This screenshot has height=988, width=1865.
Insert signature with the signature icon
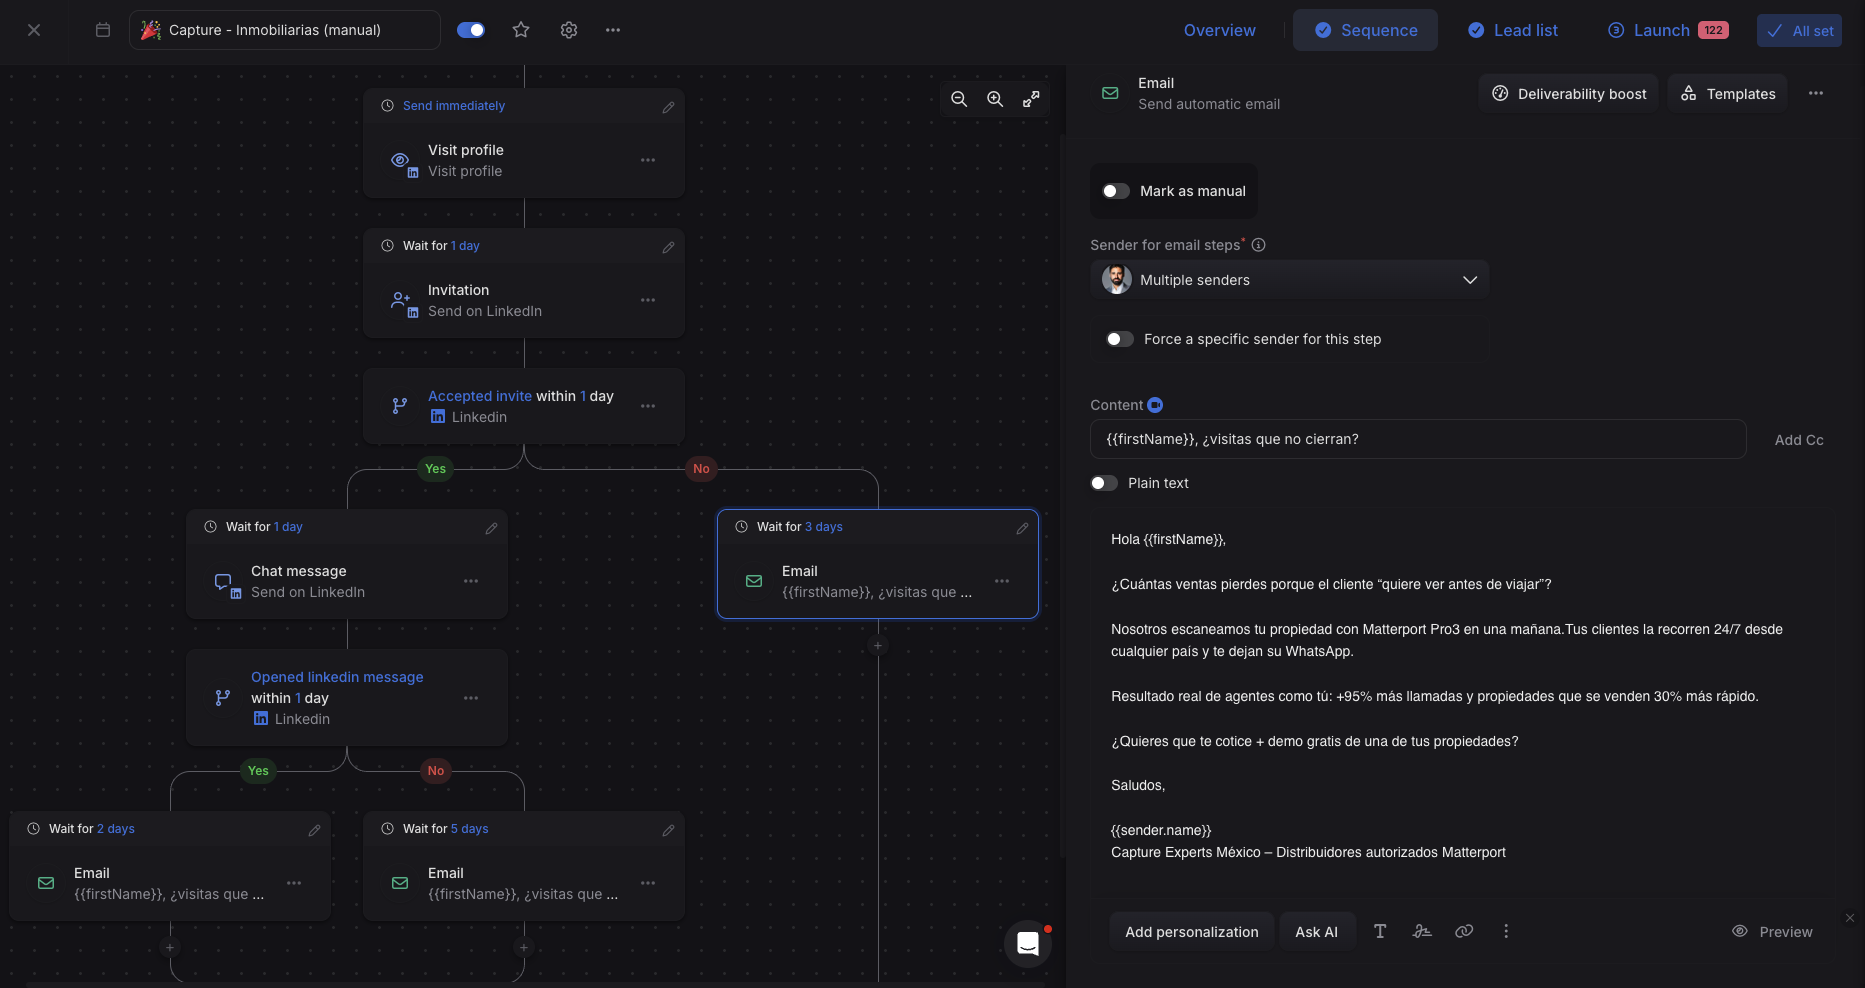[x=1422, y=931]
